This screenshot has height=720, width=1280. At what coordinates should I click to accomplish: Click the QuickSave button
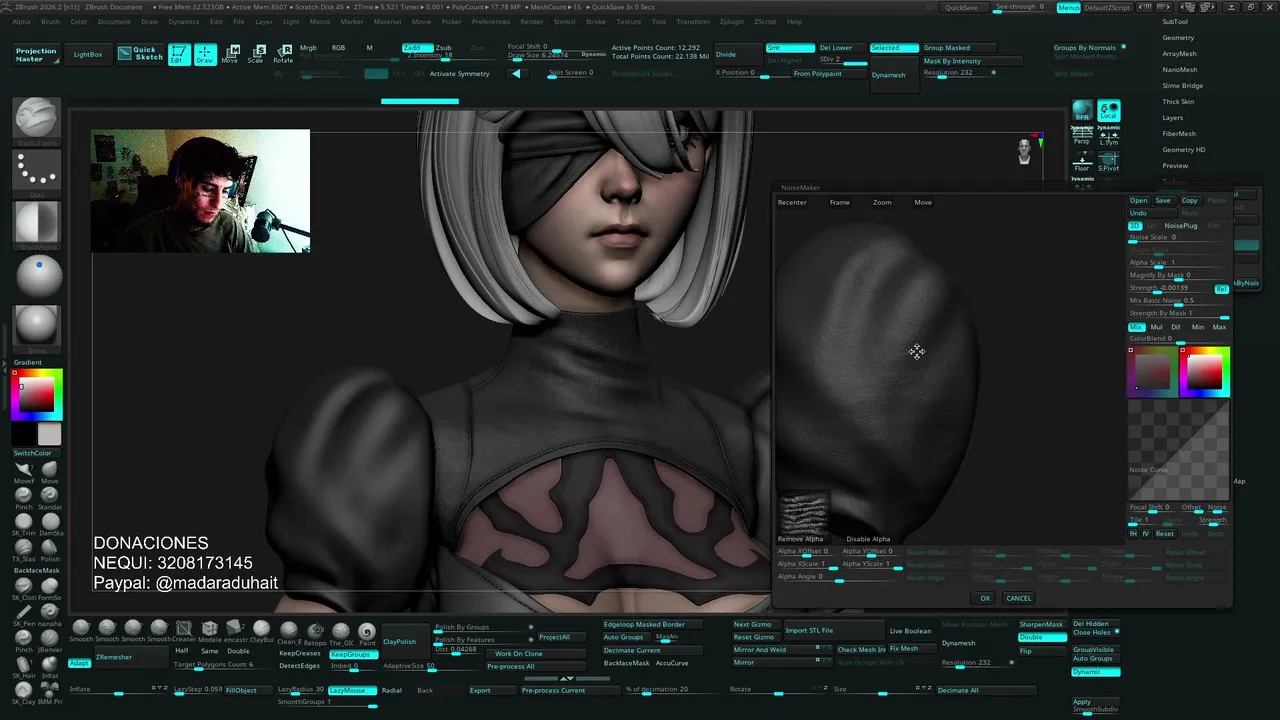point(961,7)
